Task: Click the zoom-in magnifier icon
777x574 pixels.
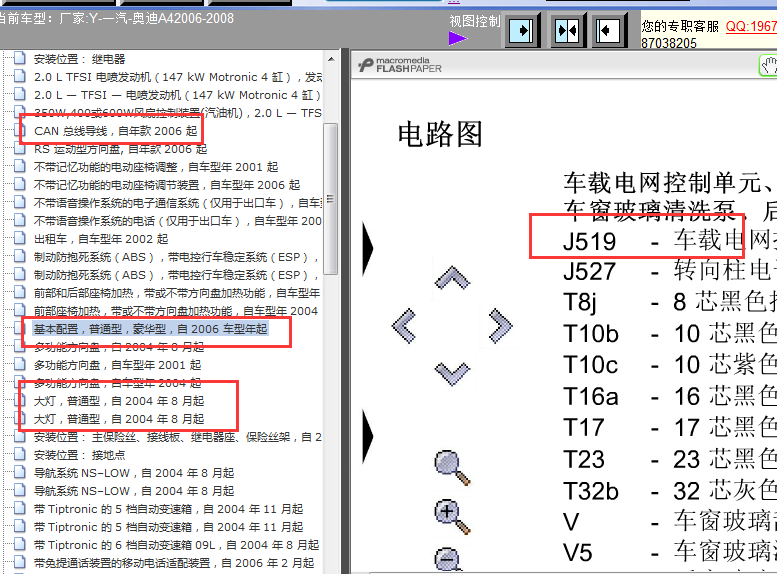Action: (452, 517)
